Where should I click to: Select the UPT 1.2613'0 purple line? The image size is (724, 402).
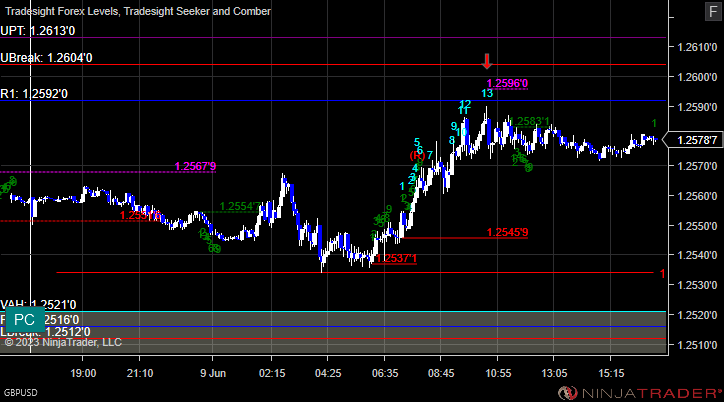coord(332,37)
